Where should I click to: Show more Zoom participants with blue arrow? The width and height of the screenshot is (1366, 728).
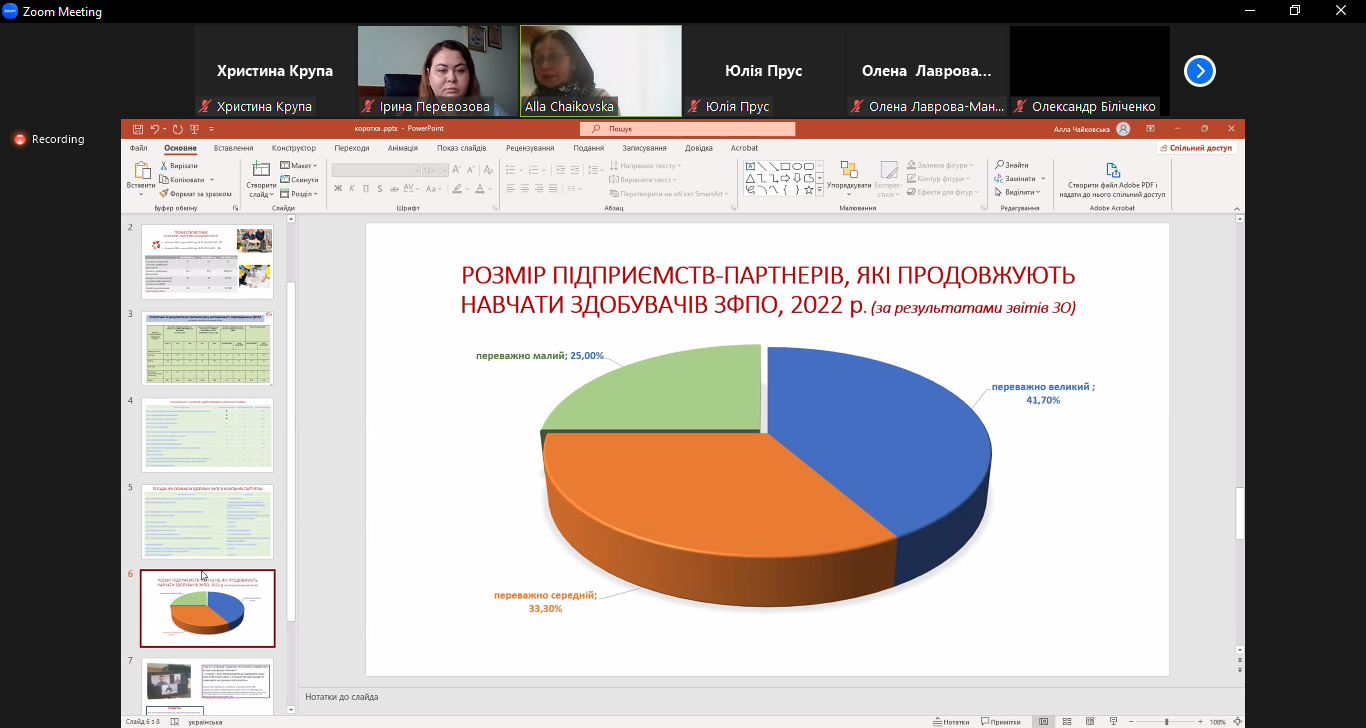pos(1199,71)
